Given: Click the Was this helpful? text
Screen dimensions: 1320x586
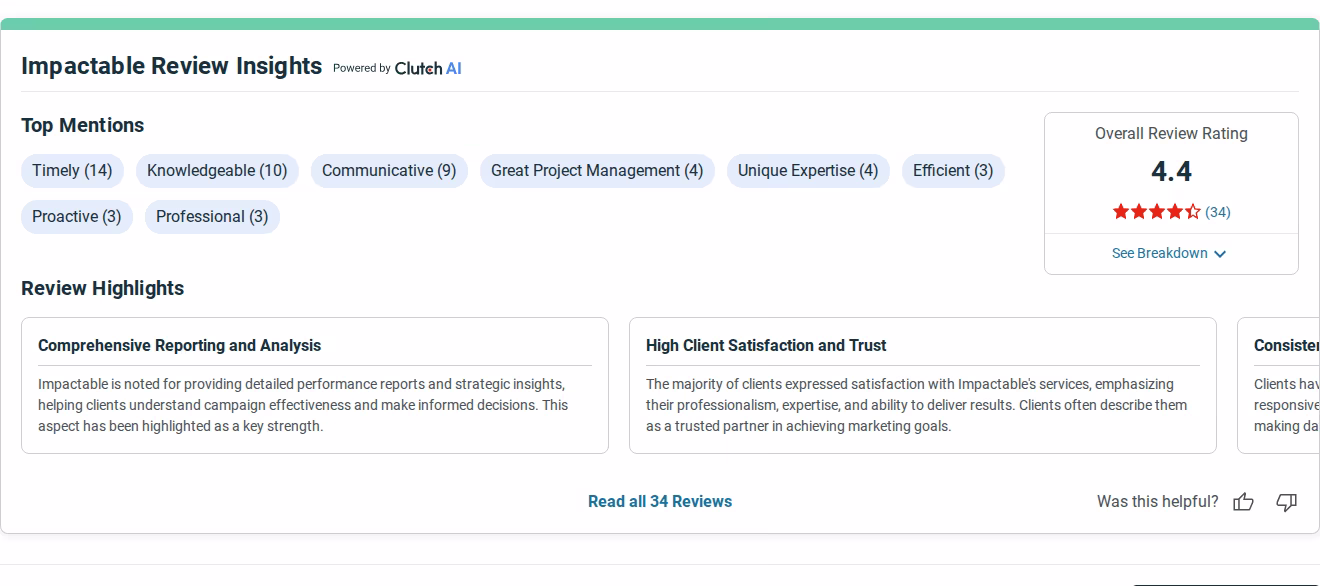Looking at the screenshot, I should click(1158, 502).
